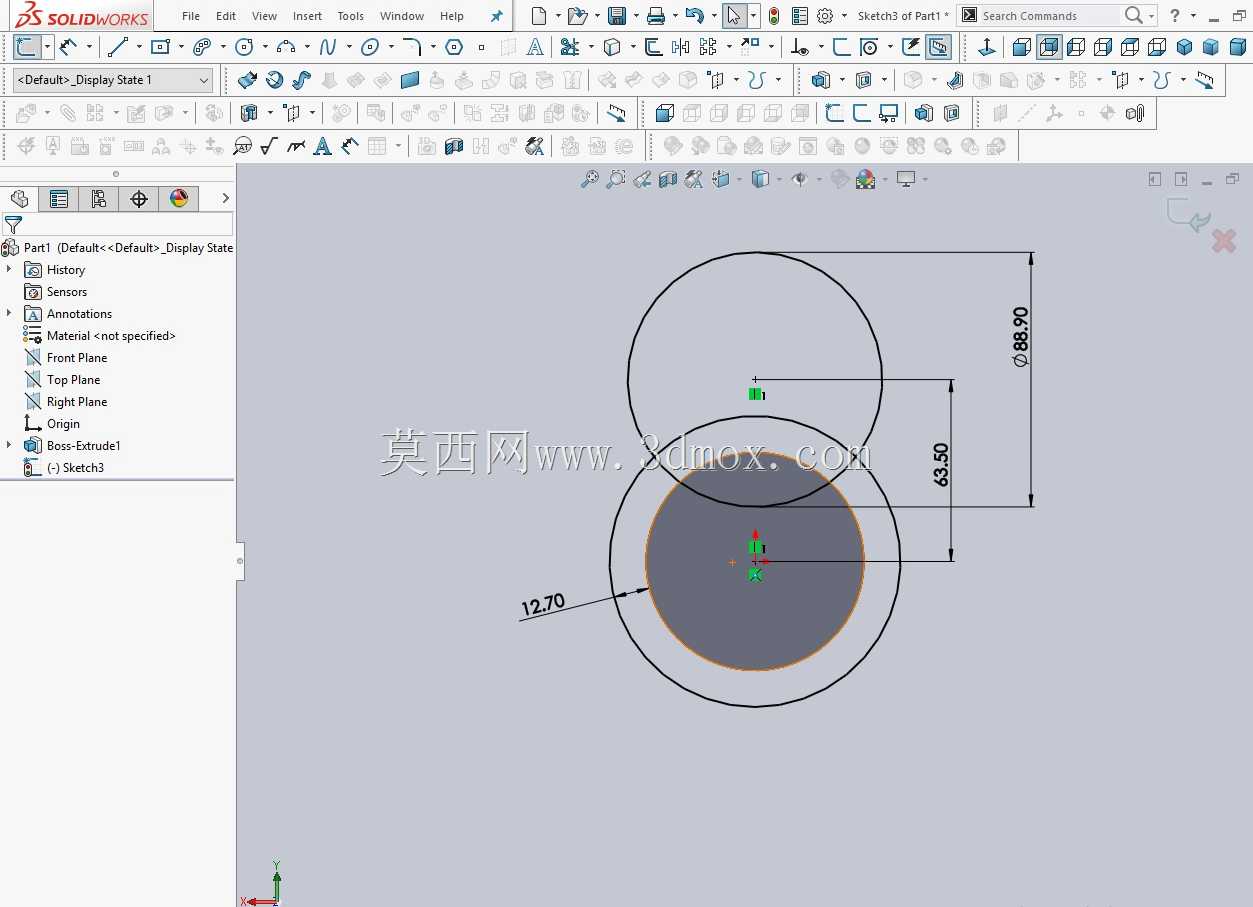The image size is (1253, 907).
Task: Click the red X to cancel sketch
Action: [x=1224, y=241]
